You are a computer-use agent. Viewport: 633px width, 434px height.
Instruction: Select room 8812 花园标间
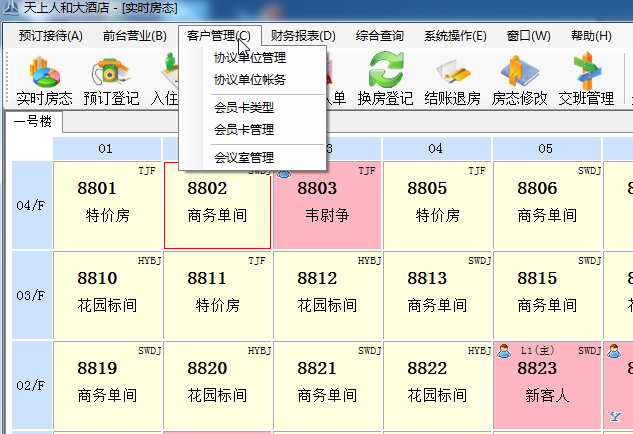pos(327,296)
